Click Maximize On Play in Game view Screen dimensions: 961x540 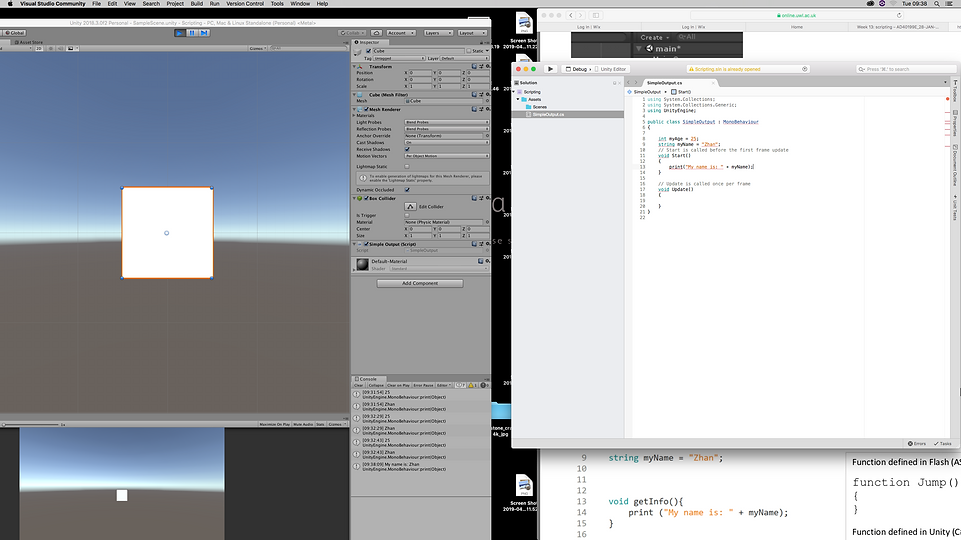(275, 424)
